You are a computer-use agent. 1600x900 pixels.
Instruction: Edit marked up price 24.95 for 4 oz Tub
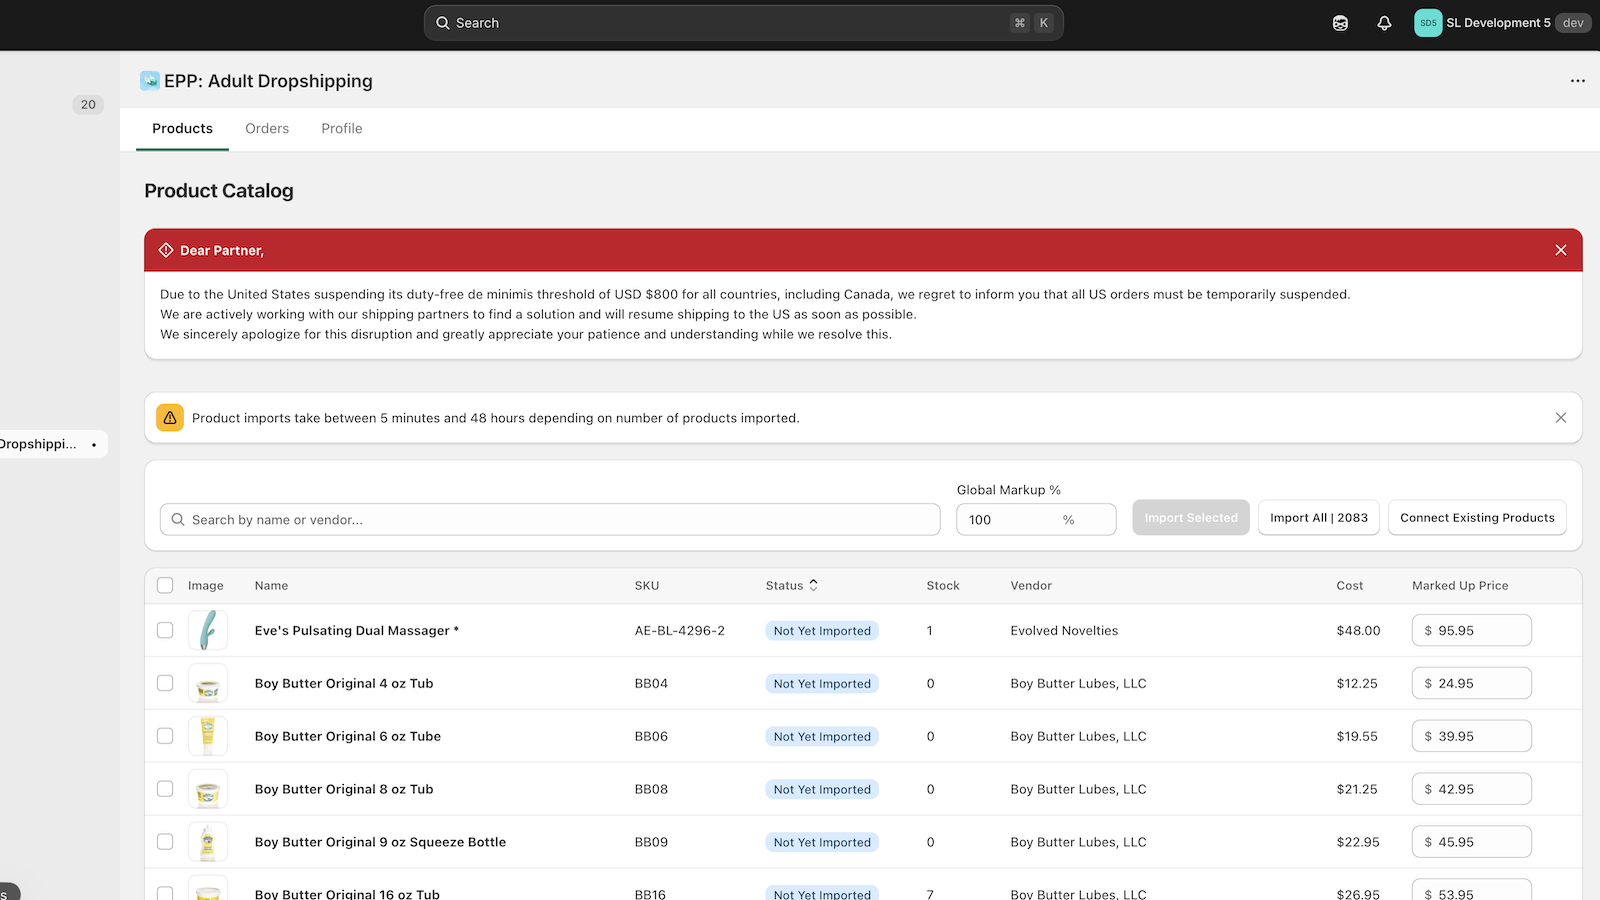pyautogui.click(x=1471, y=684)
